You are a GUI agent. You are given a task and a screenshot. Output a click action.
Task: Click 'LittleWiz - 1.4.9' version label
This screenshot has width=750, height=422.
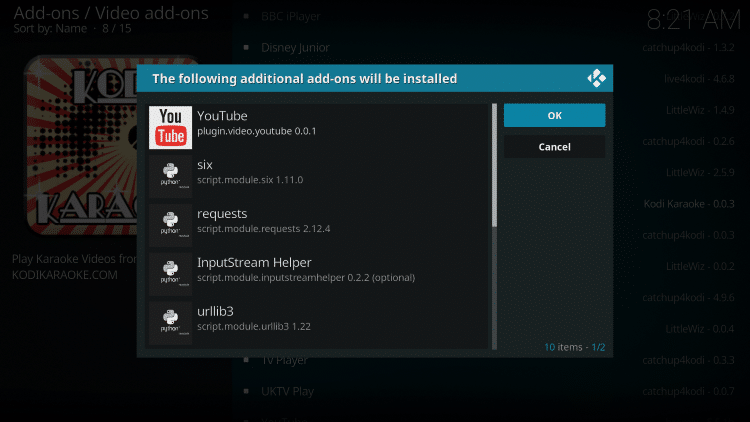tap(700, 110)
